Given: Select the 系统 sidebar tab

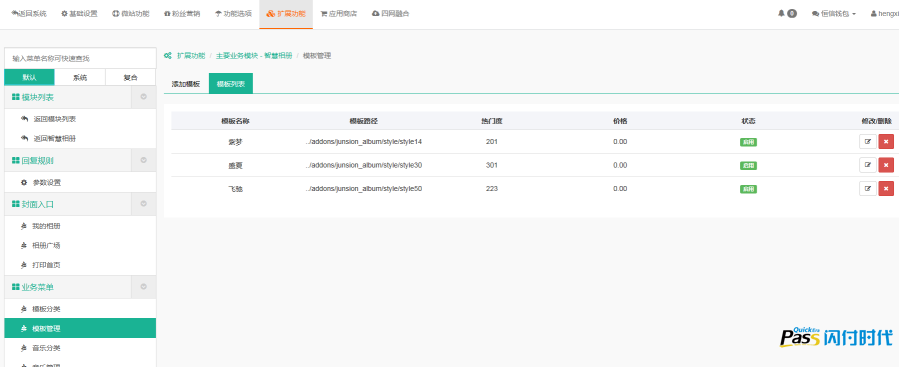Looking at the screenshot, I should click(80, 77).
